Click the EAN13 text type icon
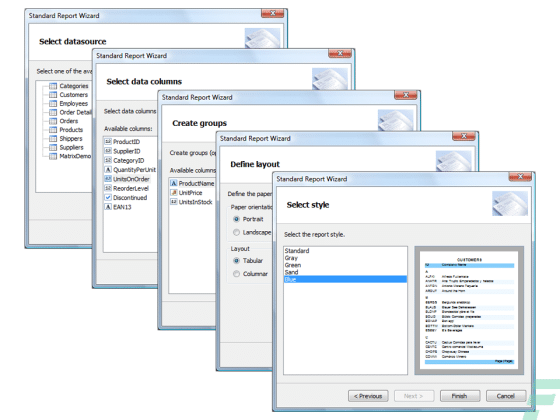Image resolution: width=560 pixels, height=420 pixels. [108, 207]
